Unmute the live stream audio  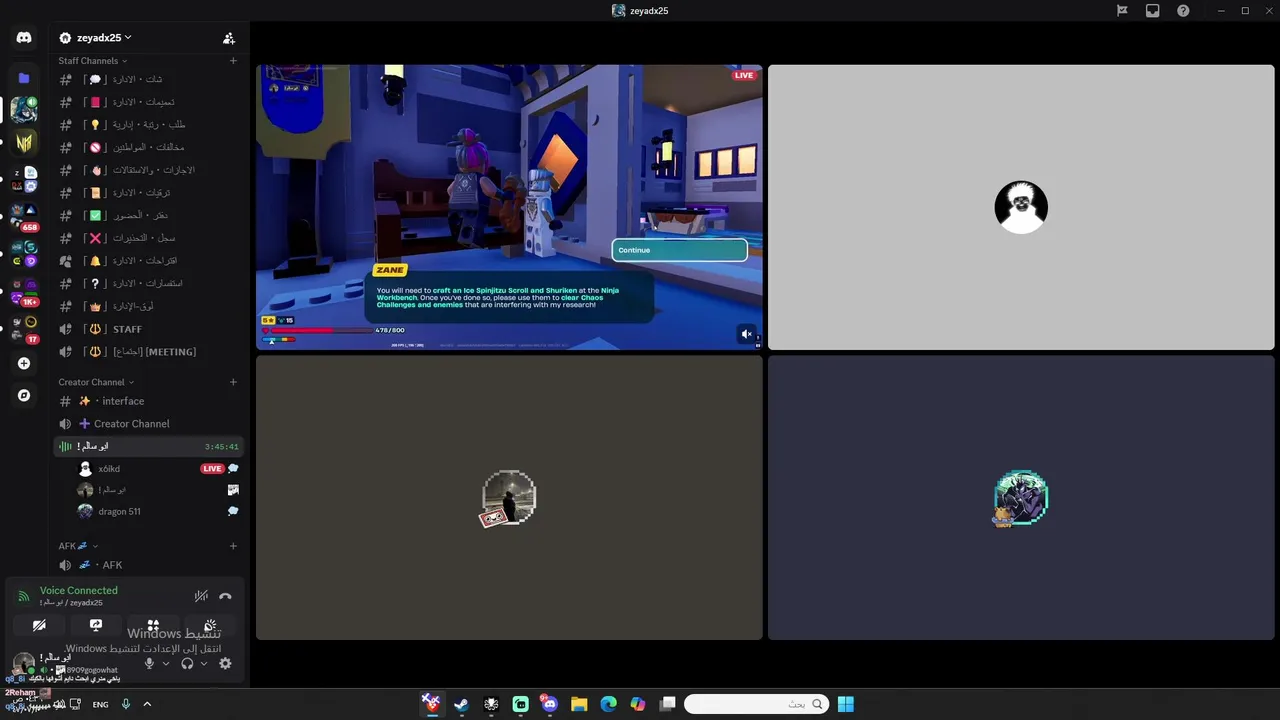746,334
